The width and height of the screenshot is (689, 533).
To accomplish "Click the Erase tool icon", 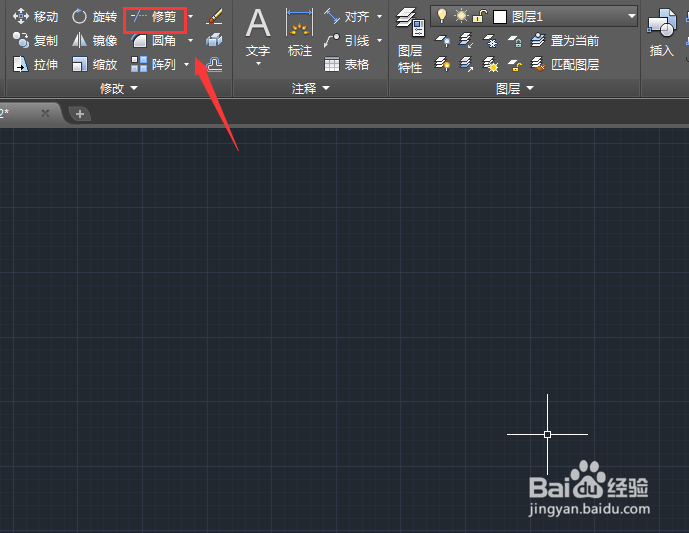I will point(214,17).
